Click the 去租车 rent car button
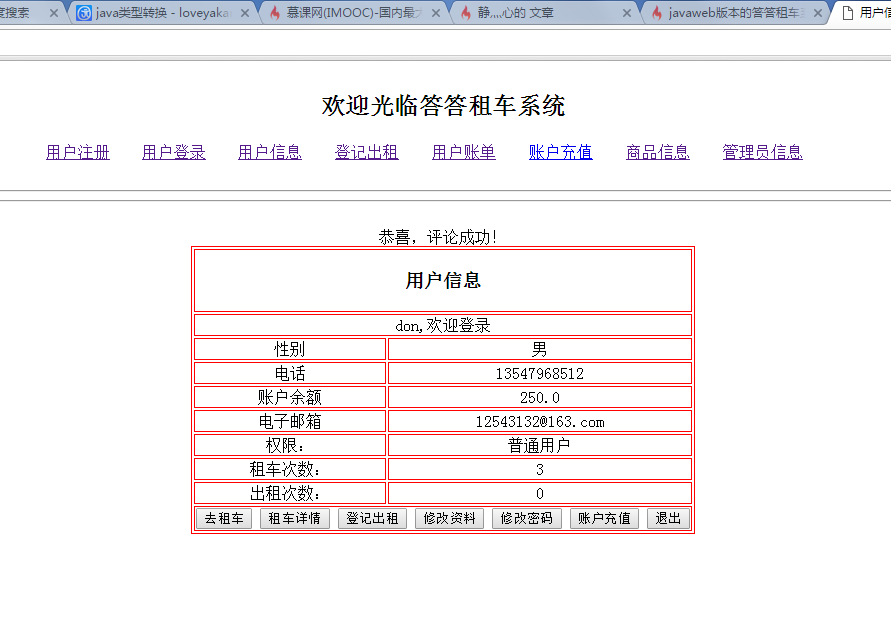Screen dimensions: 891x632 pyautogui.click(x=224, y=518)
